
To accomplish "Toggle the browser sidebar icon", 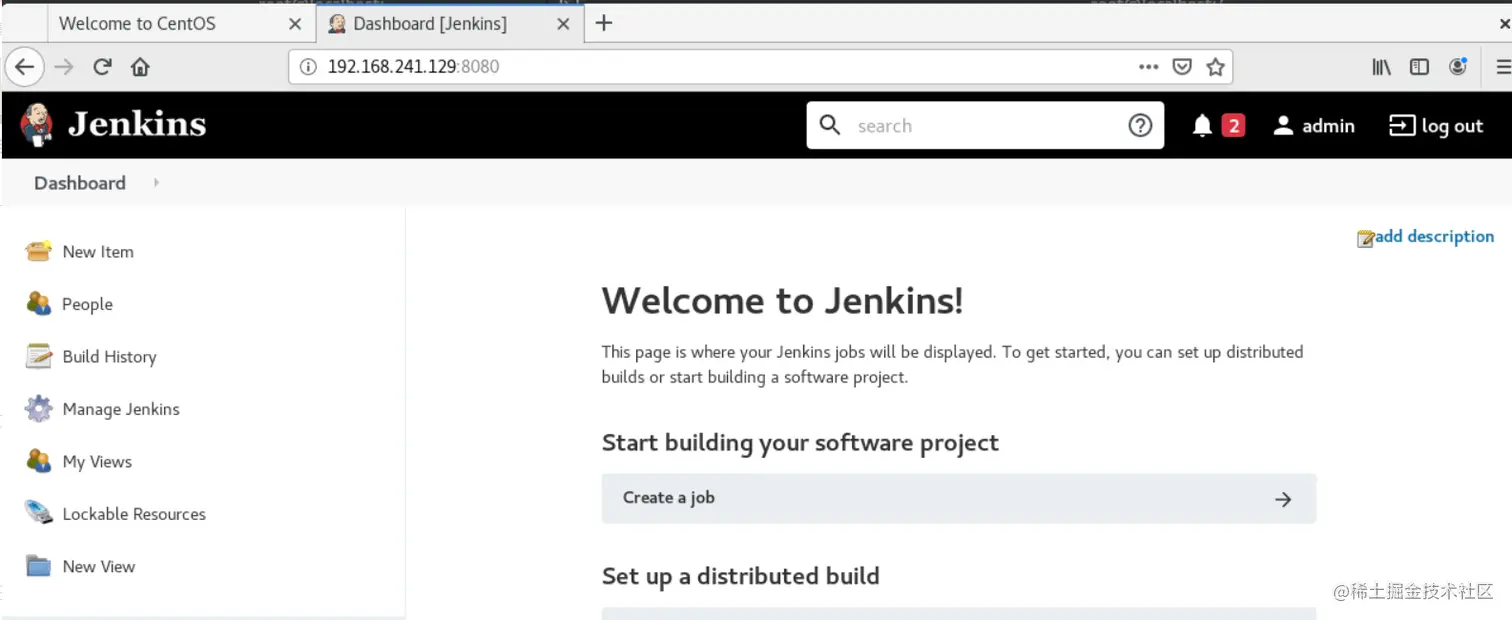I will 1419,67.
